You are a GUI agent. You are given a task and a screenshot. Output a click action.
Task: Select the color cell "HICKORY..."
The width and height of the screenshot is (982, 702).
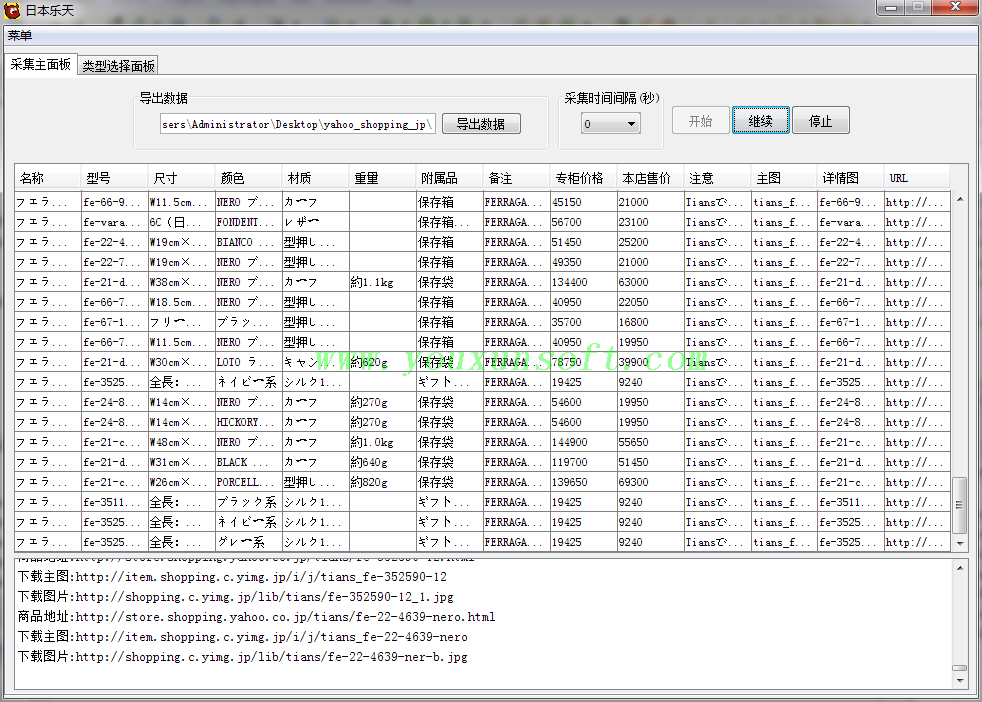coord(249,423)
